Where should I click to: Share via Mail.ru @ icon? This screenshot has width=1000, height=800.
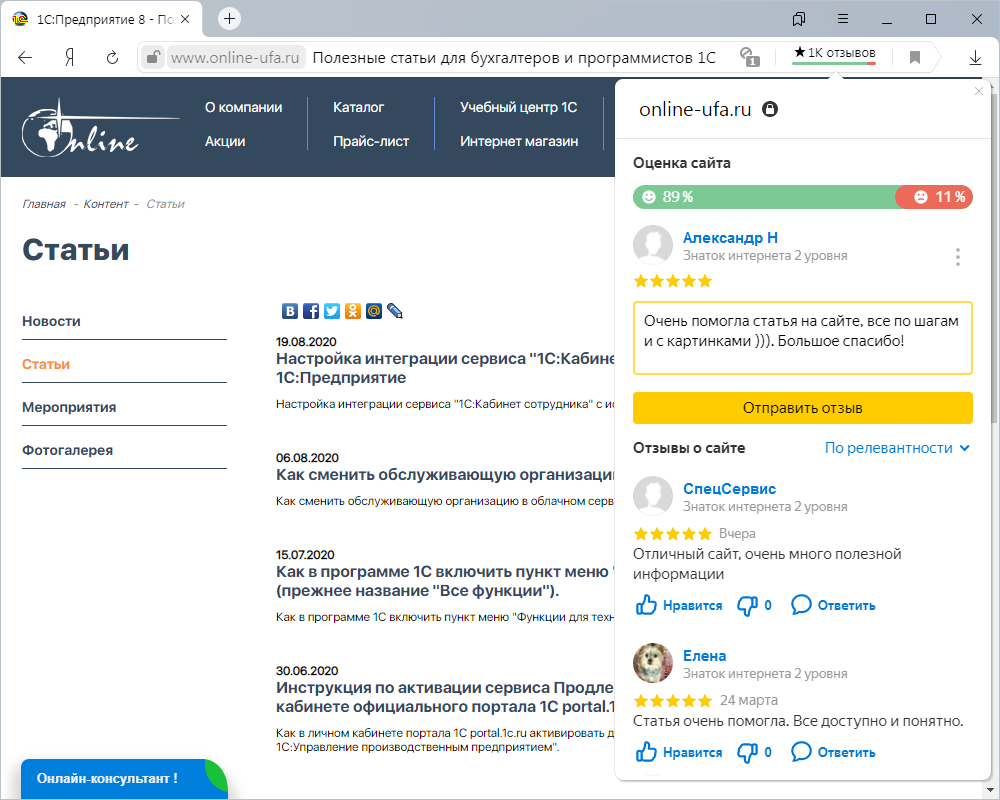374,311
